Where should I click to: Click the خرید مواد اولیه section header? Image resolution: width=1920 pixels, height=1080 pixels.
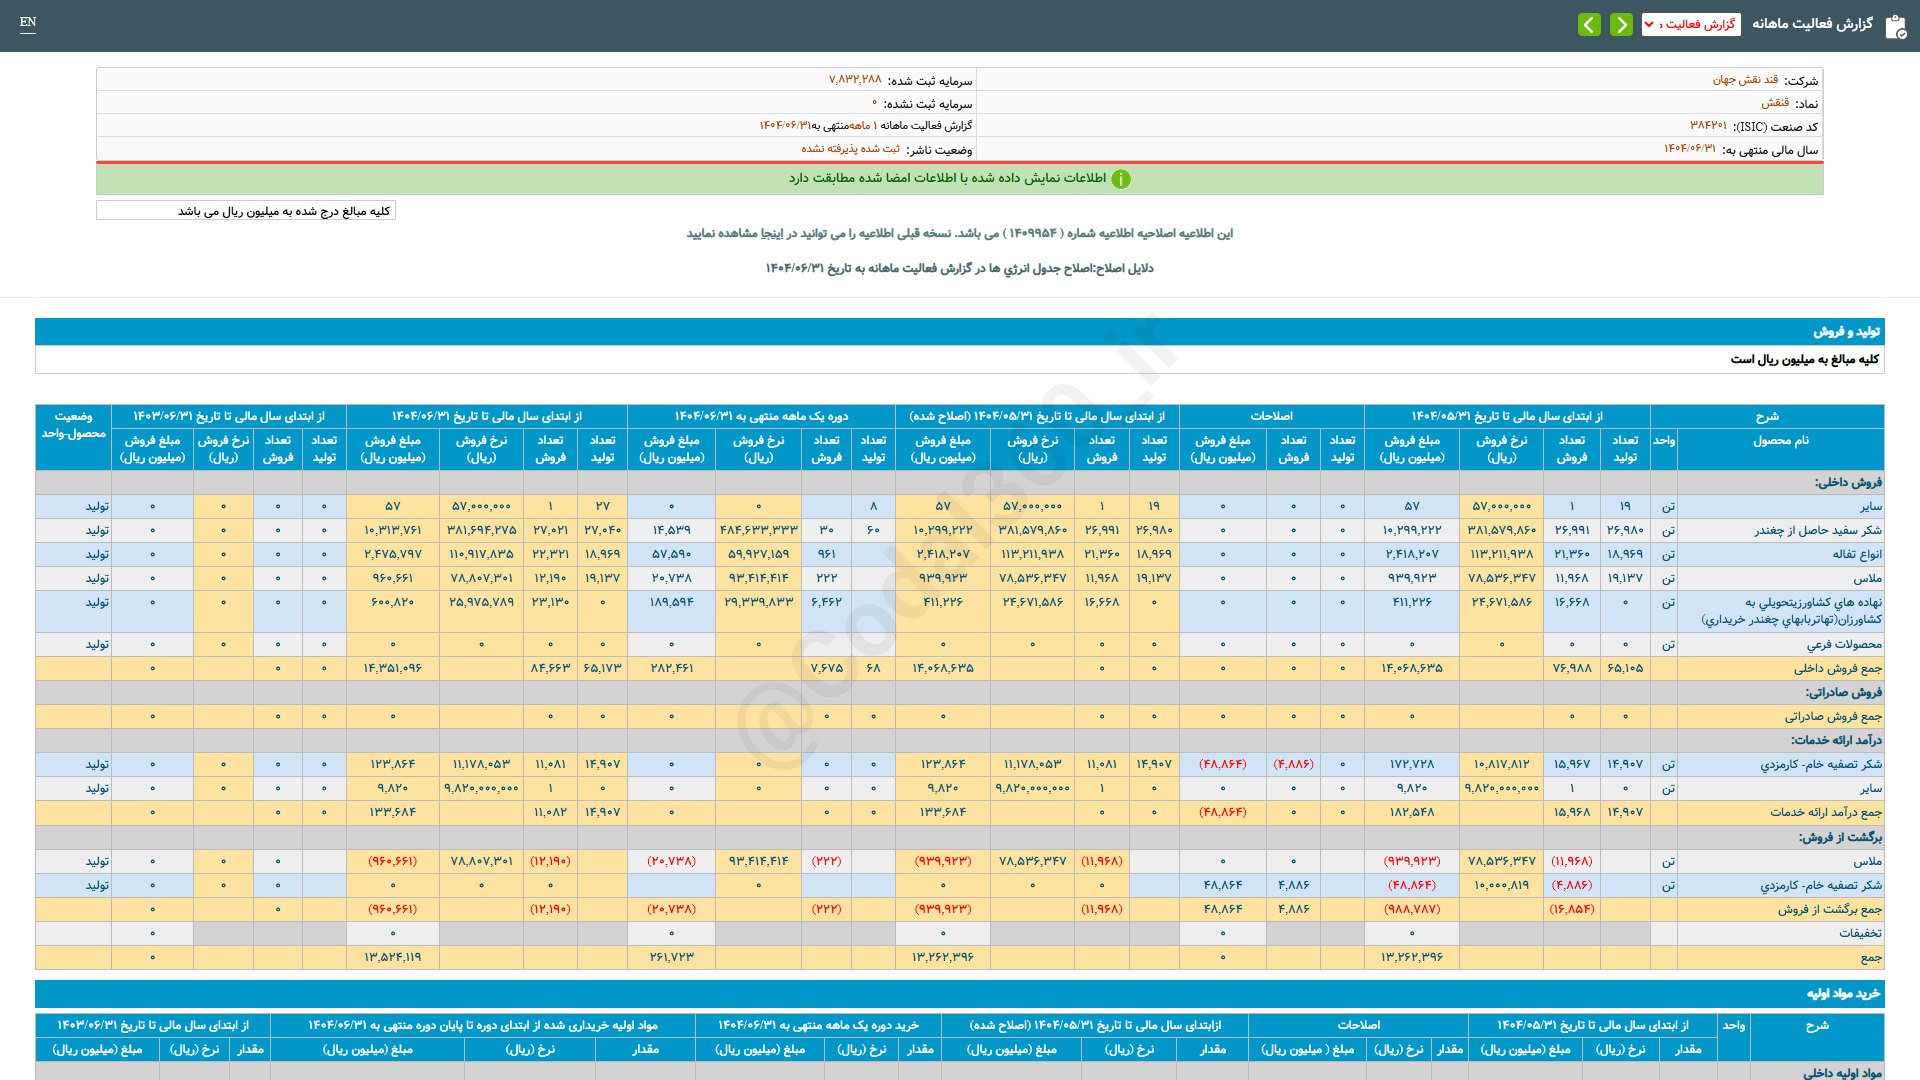tap(1843, 993)
